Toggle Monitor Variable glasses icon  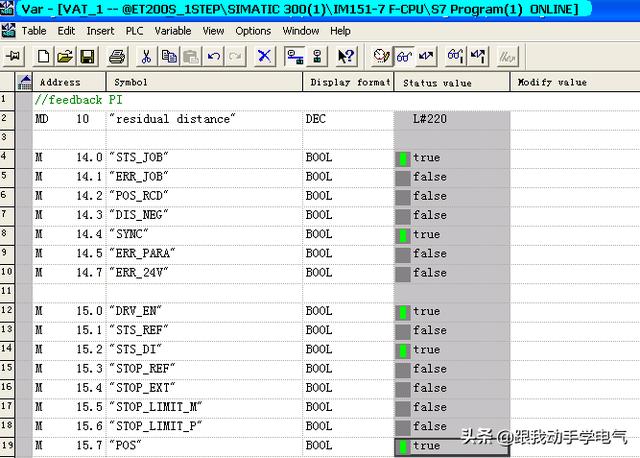click(x=404, y=56)
